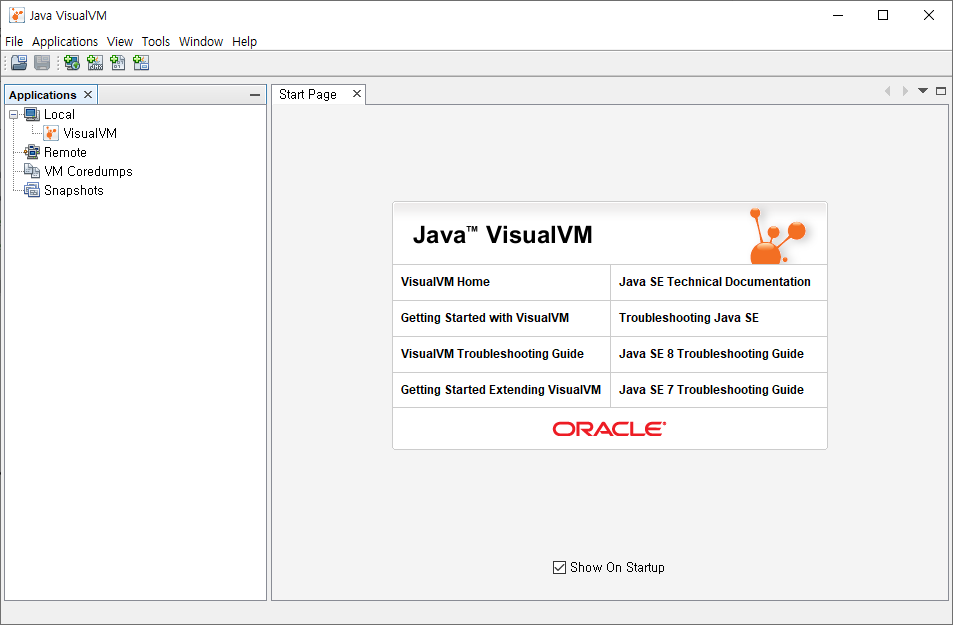Open Java SE 8 Troubleshooting Guide link
This screenshot has width=953, height=625.
click(x=711, y=353)
